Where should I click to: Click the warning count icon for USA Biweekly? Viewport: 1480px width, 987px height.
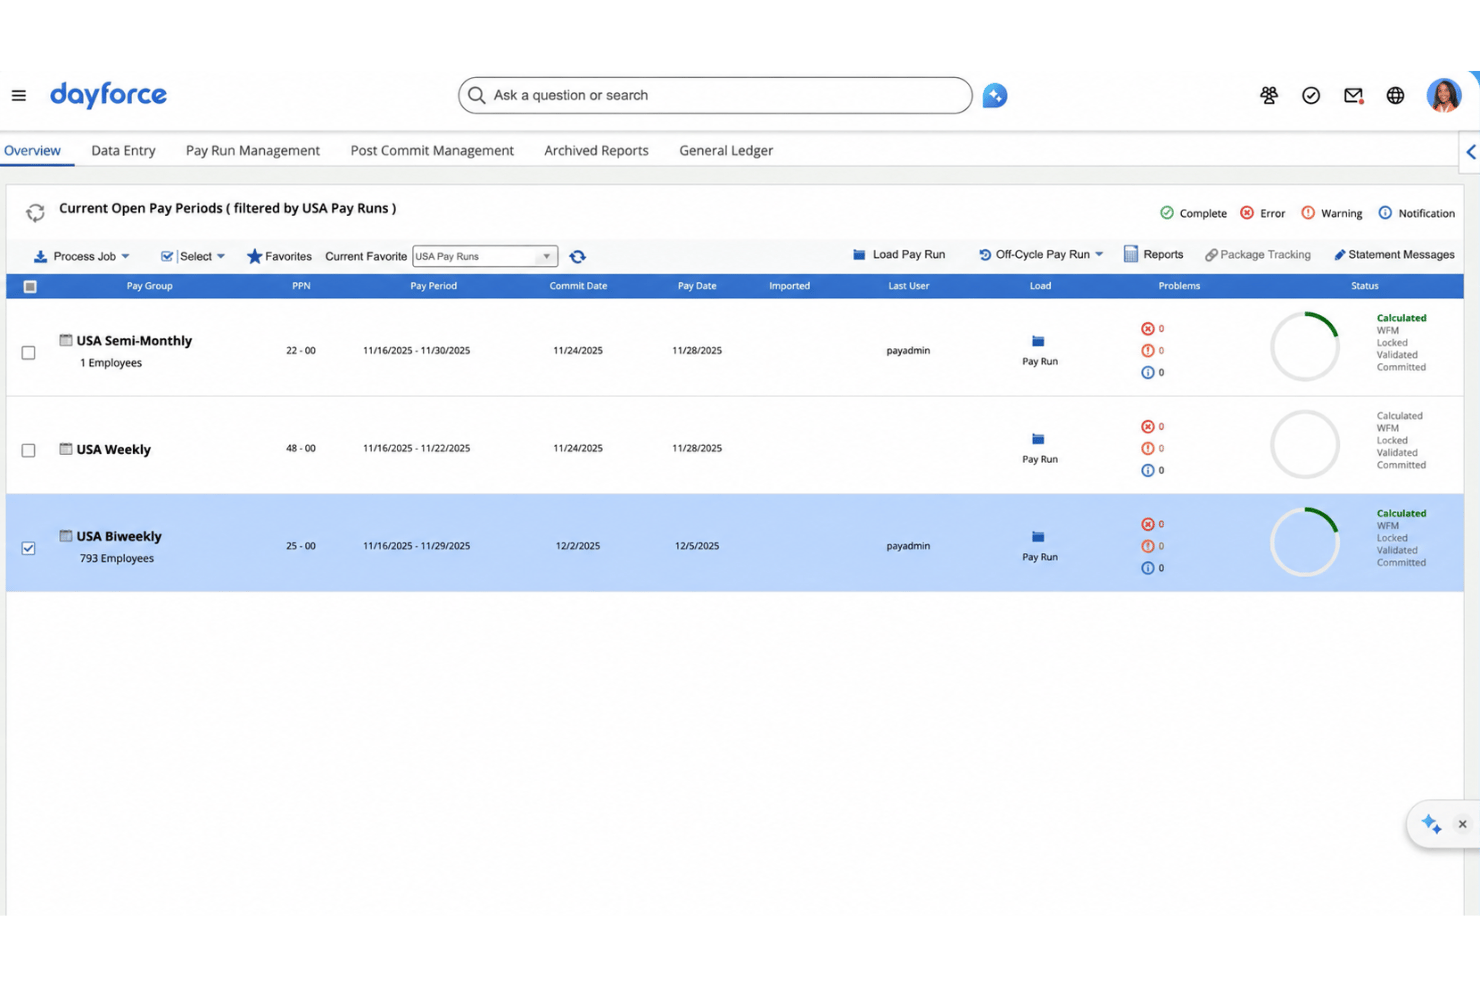(x=1148, y=546)
